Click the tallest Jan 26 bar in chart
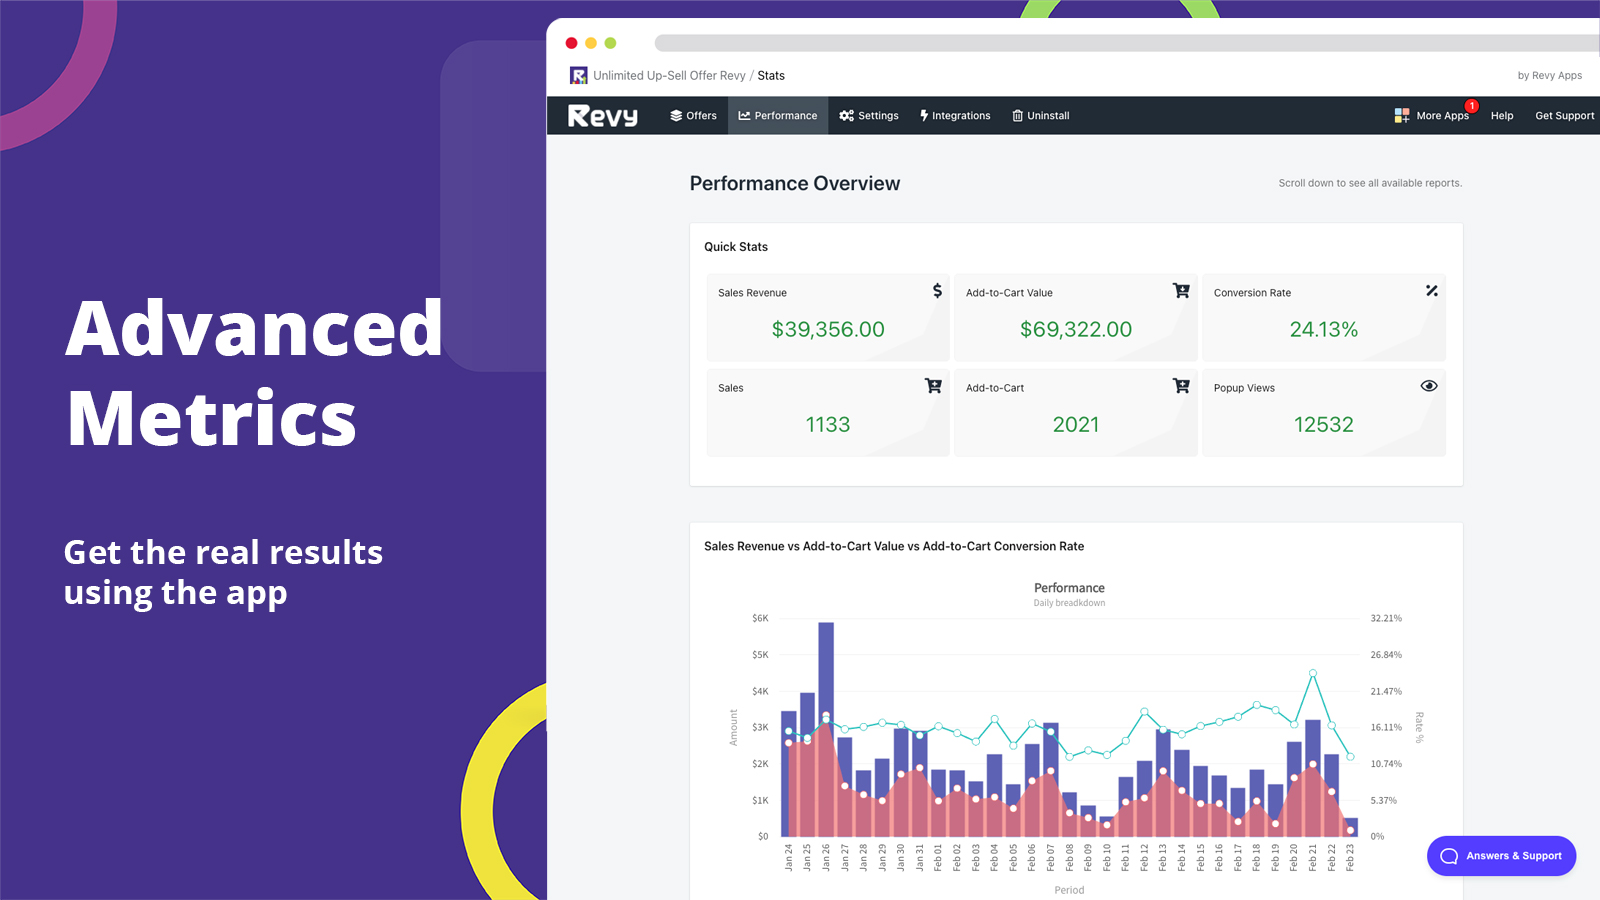 (x=826, y=729)
